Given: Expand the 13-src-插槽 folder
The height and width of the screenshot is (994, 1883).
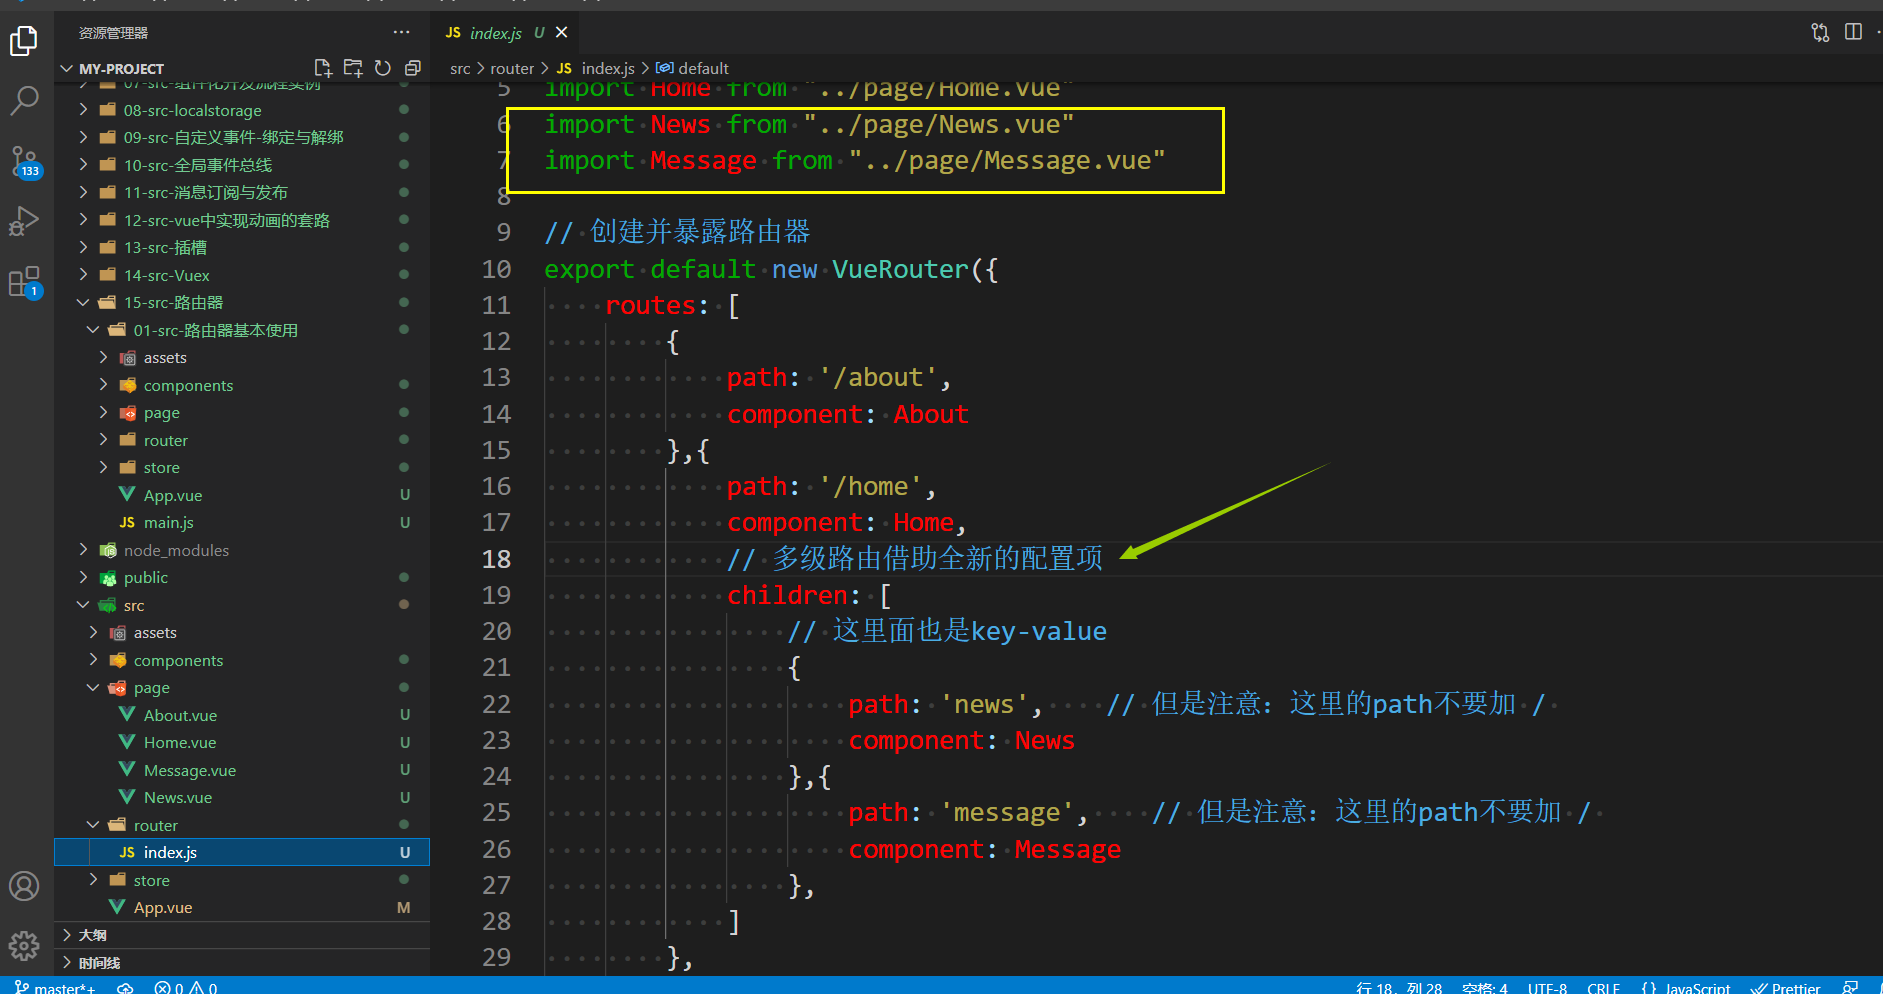Looking at the screenshot, I should pyautogui.click(x=242, y=247).
